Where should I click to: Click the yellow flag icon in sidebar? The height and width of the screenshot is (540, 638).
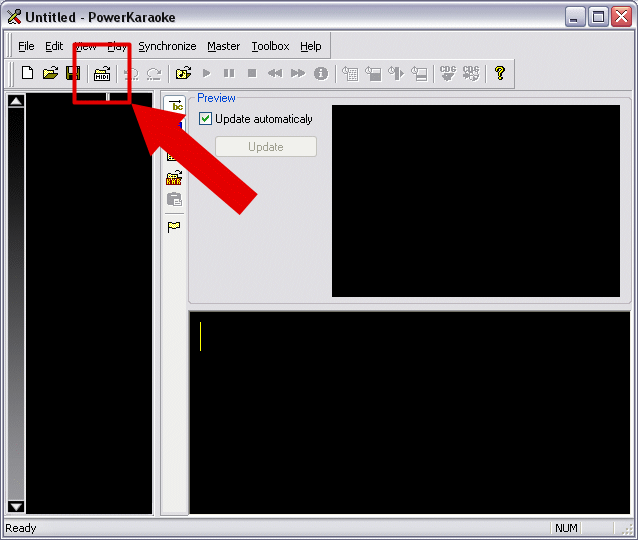(174, 227)
